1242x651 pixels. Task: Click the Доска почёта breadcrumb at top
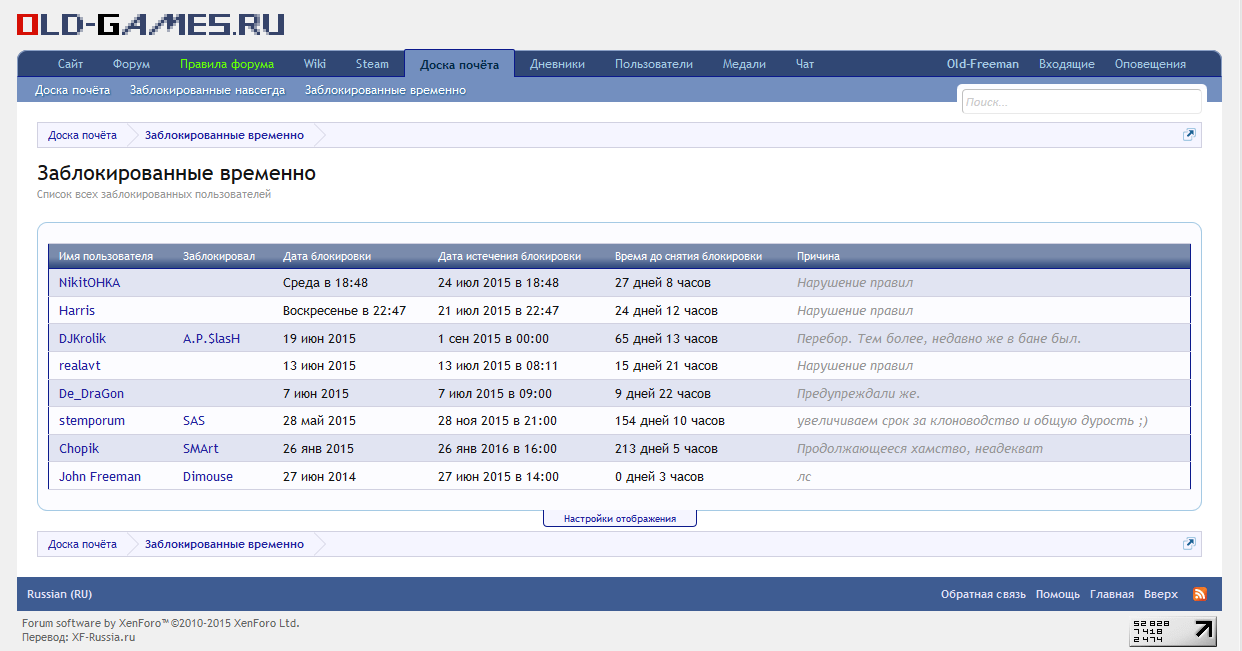[82, 135]
